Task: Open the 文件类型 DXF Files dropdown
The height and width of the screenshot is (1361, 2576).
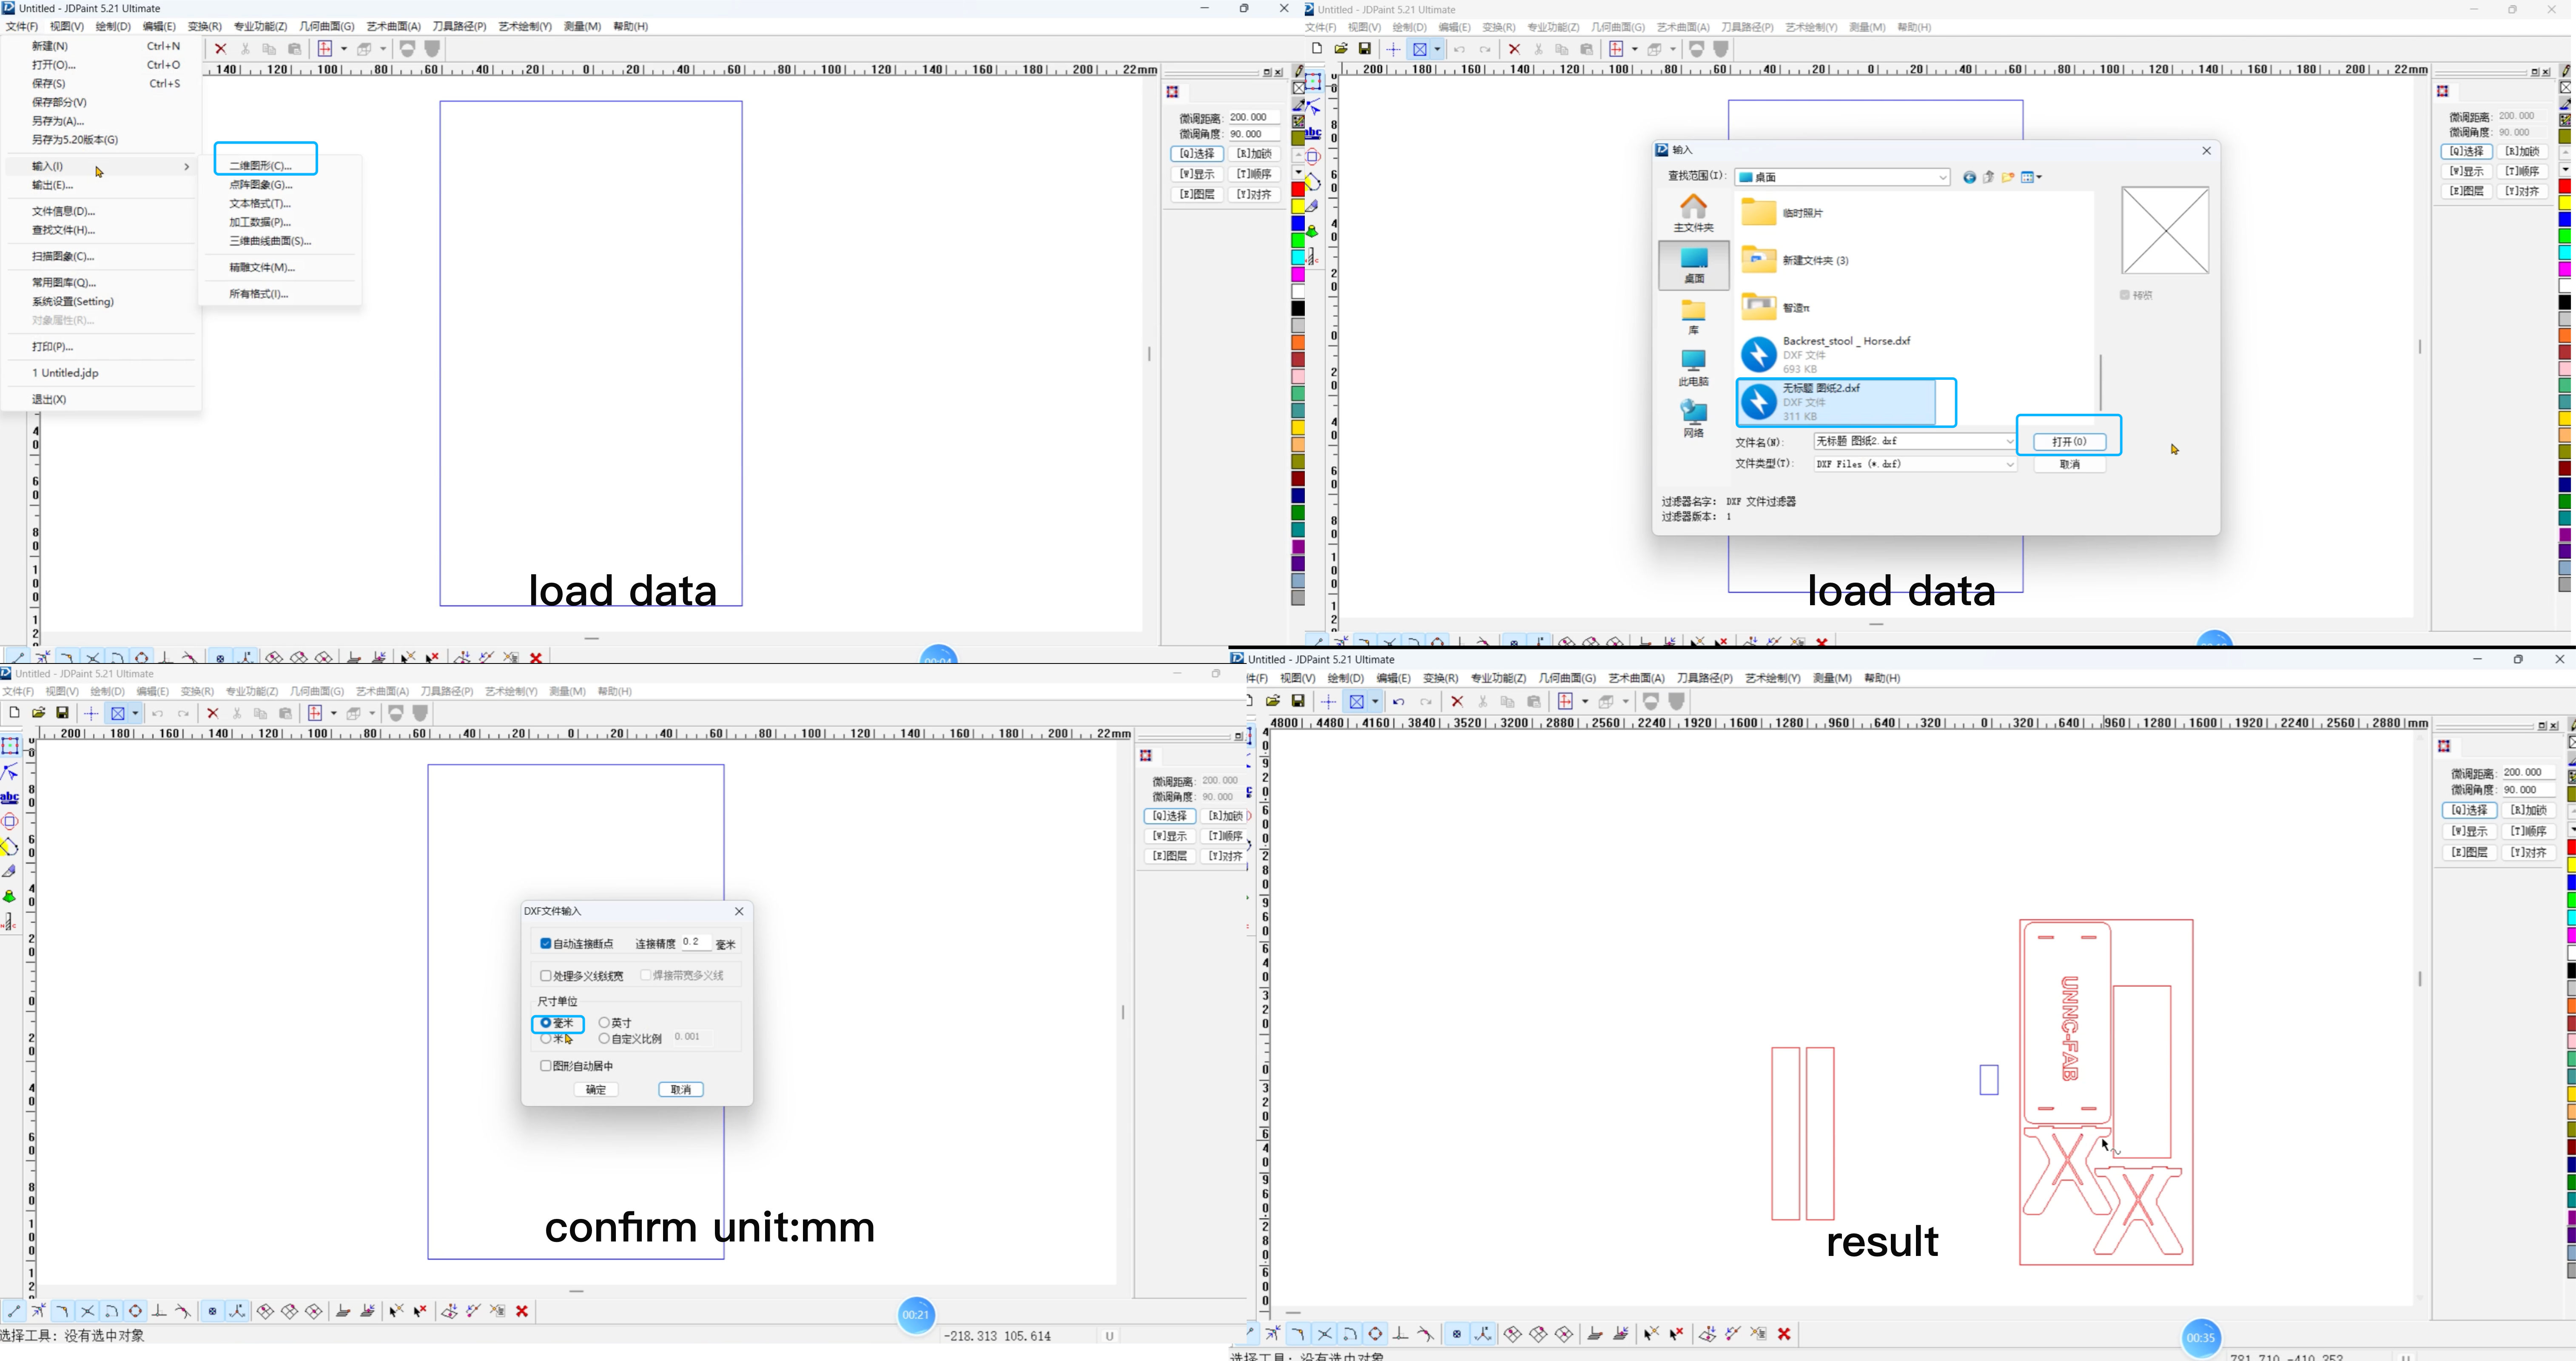Action: point(2009,465)
